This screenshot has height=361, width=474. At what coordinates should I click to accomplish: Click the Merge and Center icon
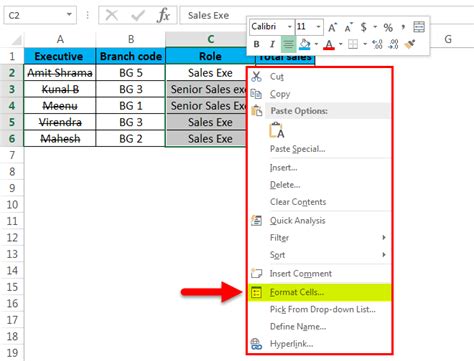(x=419, y=27)
